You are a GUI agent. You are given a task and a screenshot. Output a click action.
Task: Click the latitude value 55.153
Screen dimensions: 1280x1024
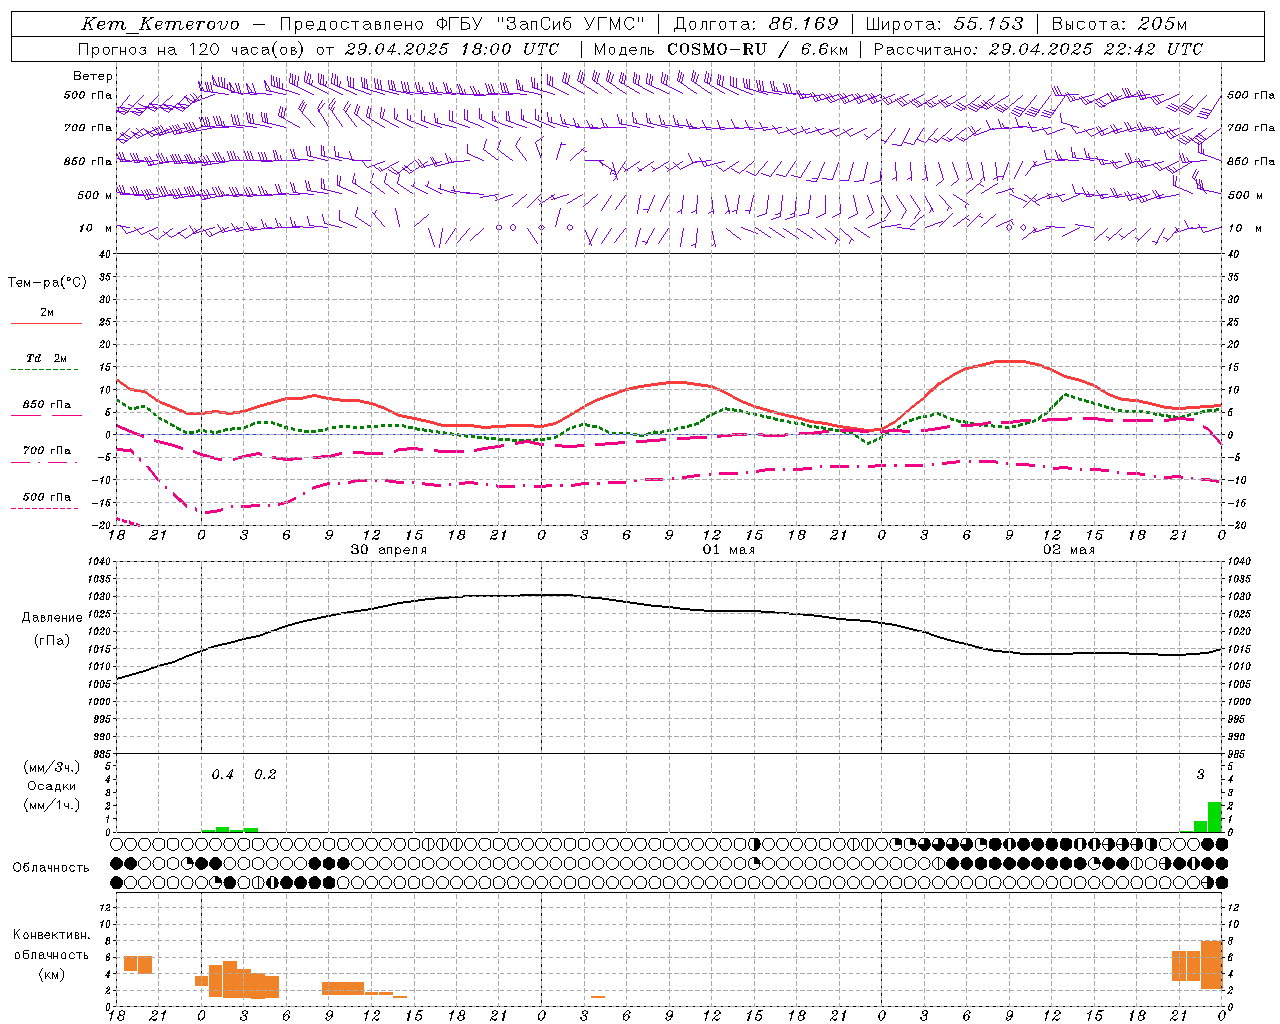coord(988,24)
